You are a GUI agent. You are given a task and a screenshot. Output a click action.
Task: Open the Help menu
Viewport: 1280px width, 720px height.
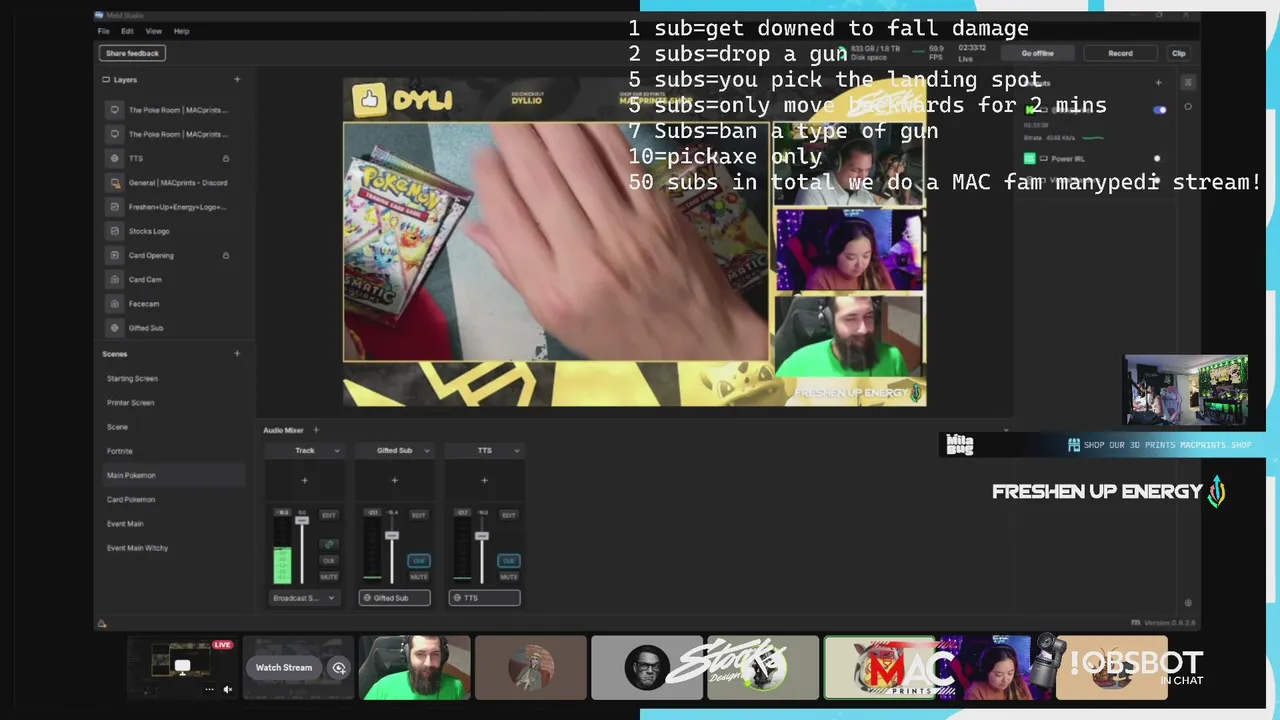181,31
